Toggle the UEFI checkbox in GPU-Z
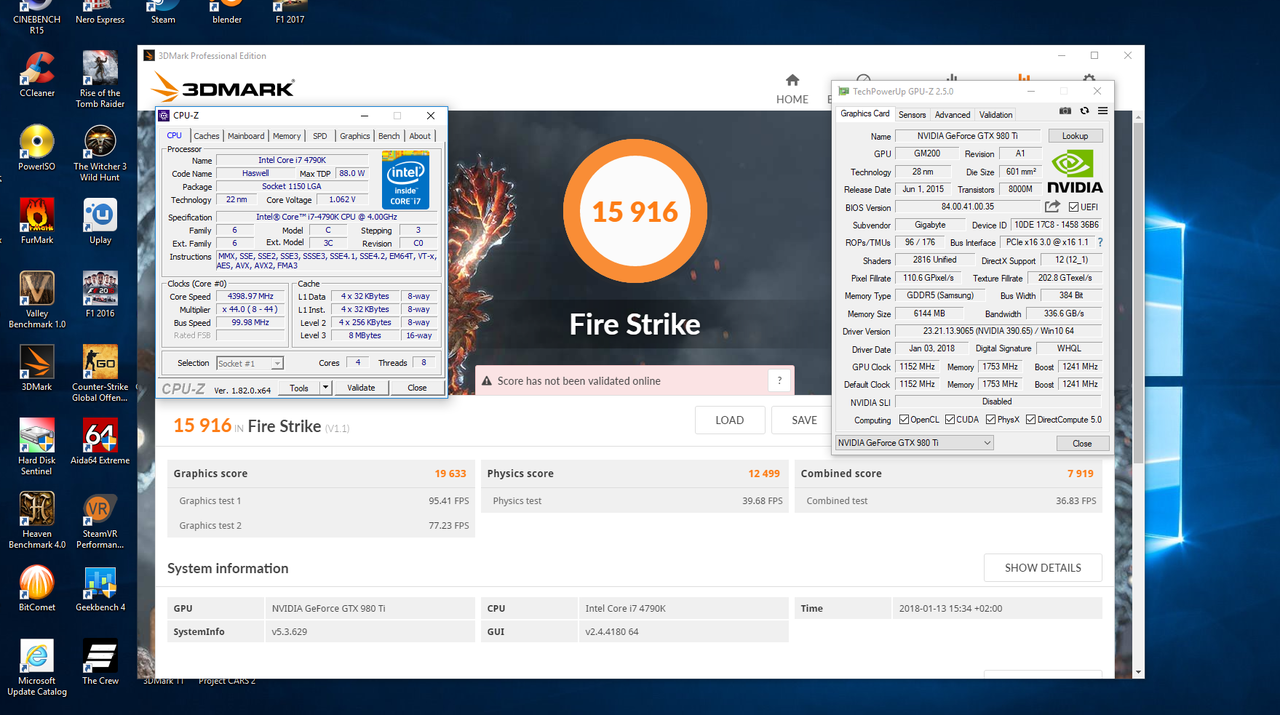Viewport: 1280px width, 715px height. click(1073, 207)
